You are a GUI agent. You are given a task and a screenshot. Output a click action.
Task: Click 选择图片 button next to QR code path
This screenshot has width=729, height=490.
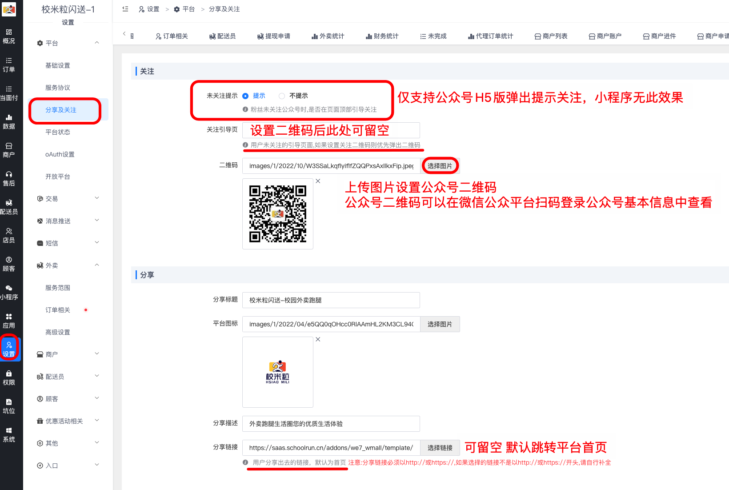(439, 164)
